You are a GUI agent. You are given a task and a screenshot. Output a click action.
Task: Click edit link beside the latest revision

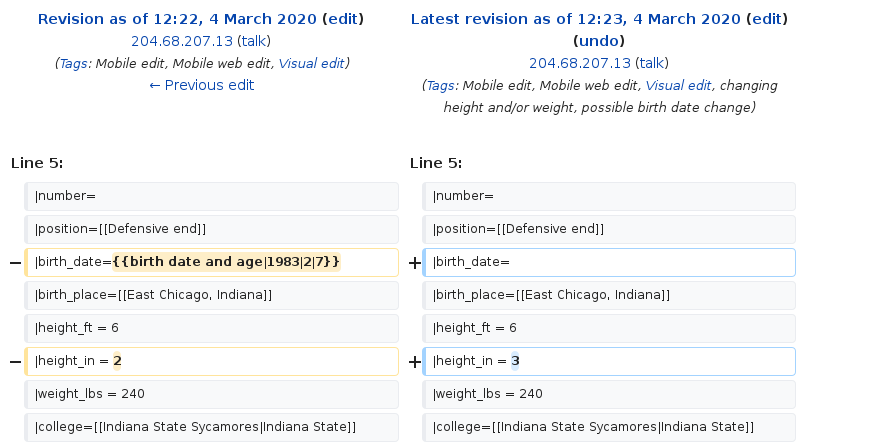point(767,19)
